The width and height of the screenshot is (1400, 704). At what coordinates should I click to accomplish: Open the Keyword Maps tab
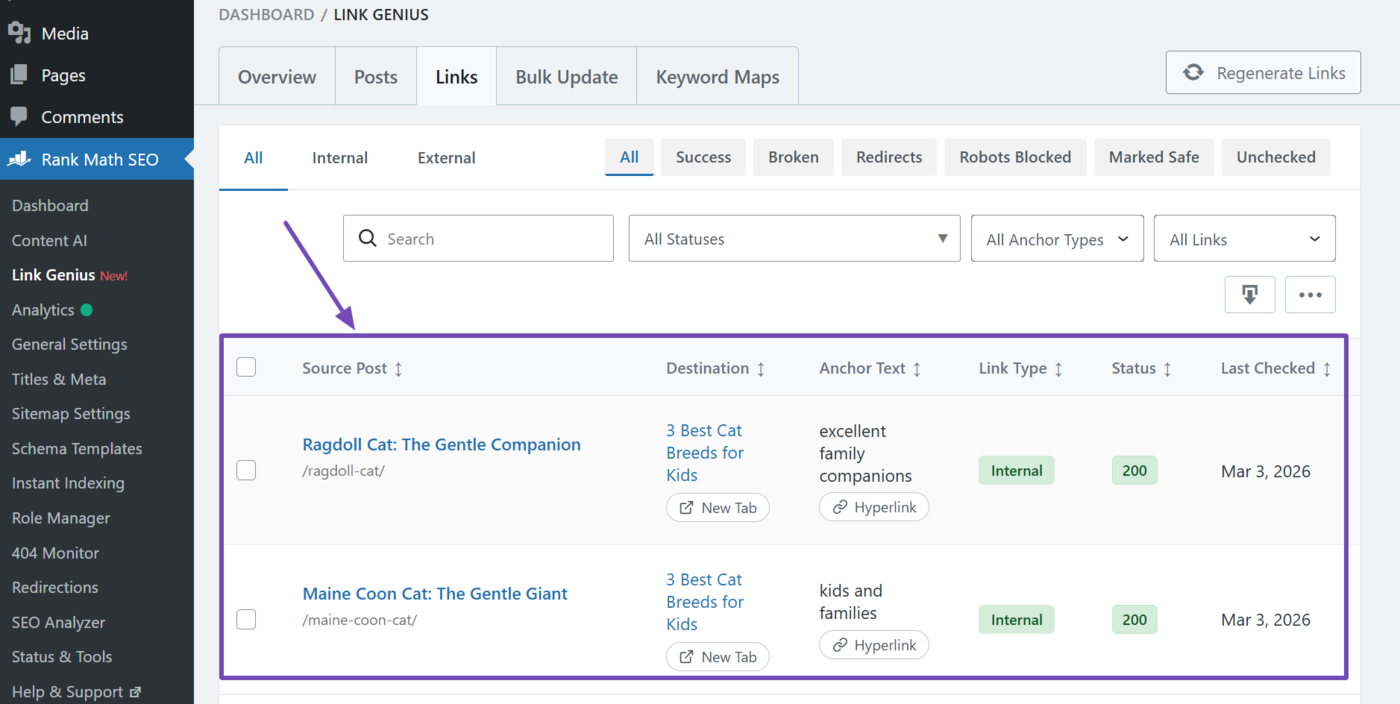click(717, 77)
